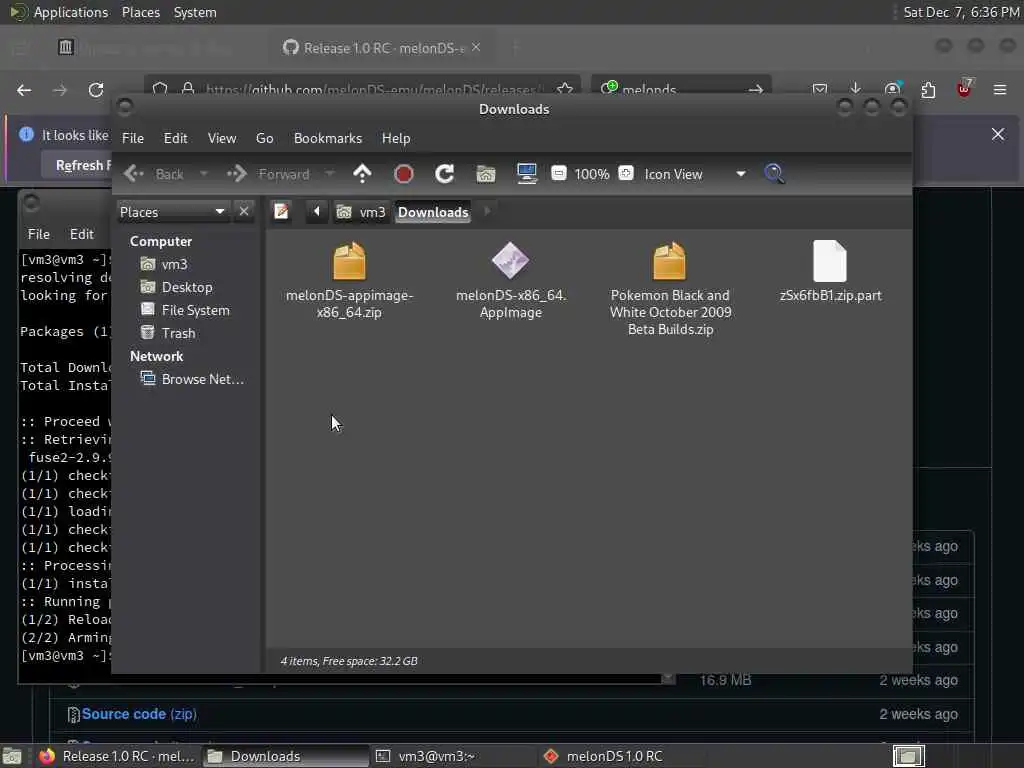This screenshot has width=1024, height=768.
Task: Open the Home folder toolbar icon
Action: pos(486,174)
